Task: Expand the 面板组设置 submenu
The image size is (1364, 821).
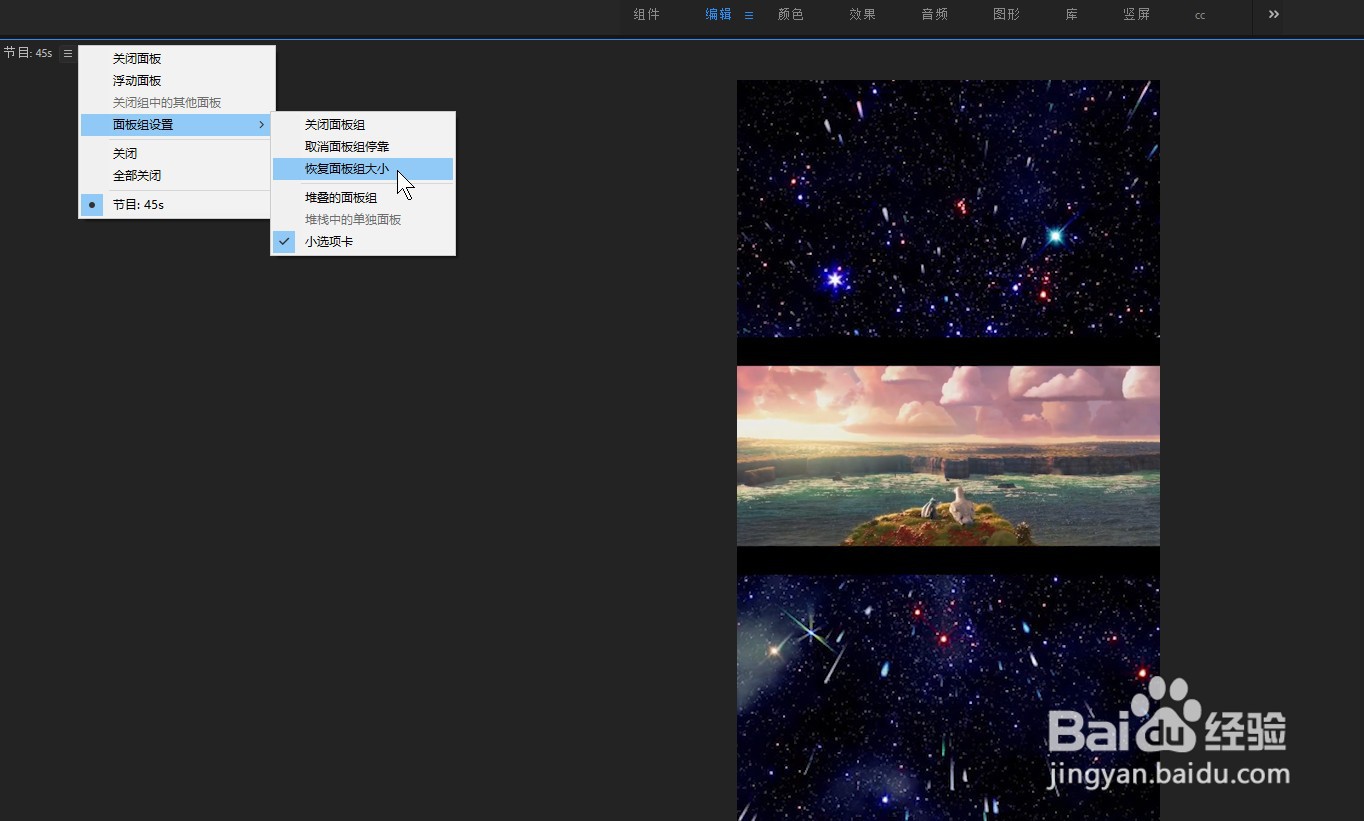Action: click(x=177, y=125)
